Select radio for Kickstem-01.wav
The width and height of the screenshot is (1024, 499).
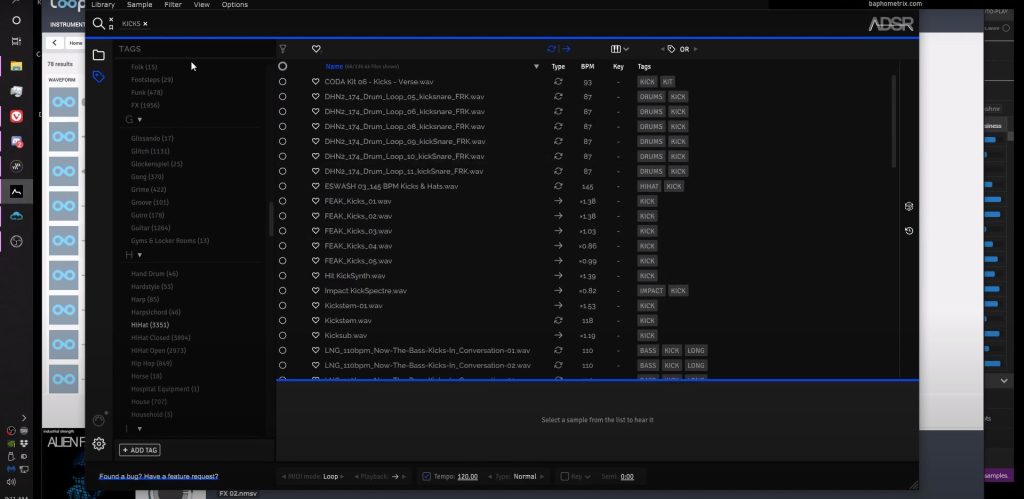point(282,306)
